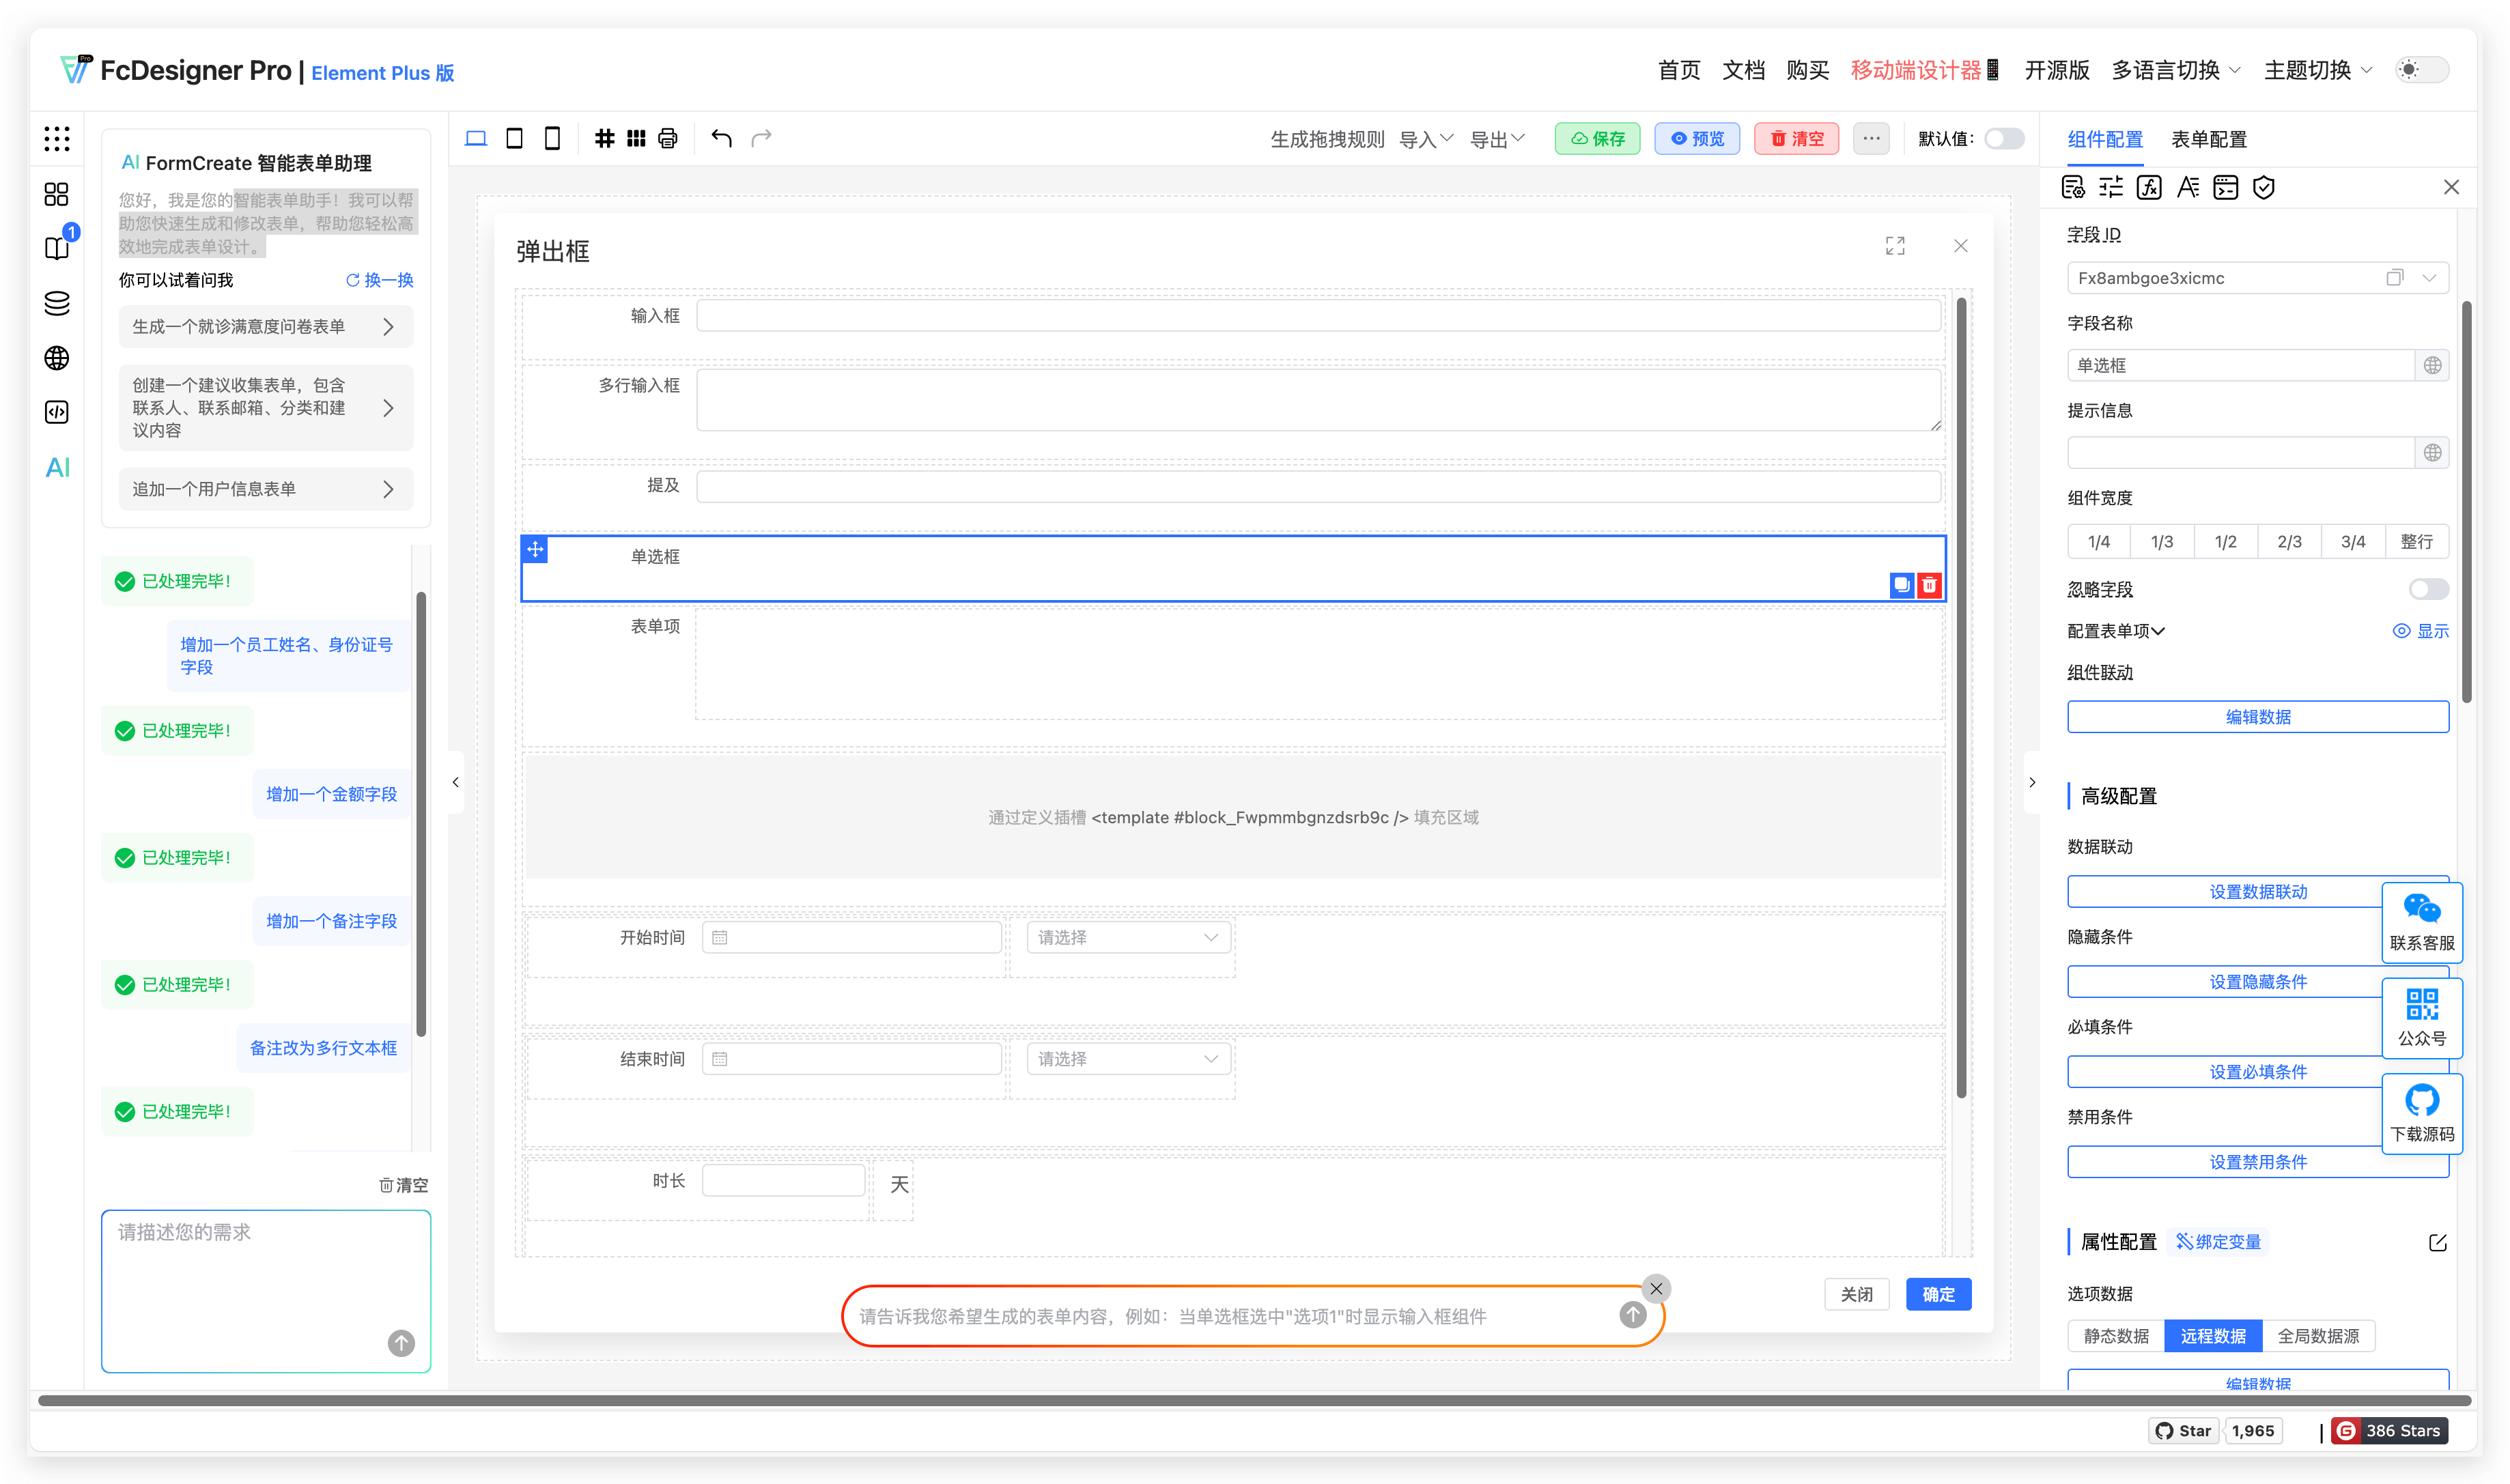Open the validation shield icon tab
This screenshot has height=1484, width=2510.
pyautogui.click(x=2264, y=187)
